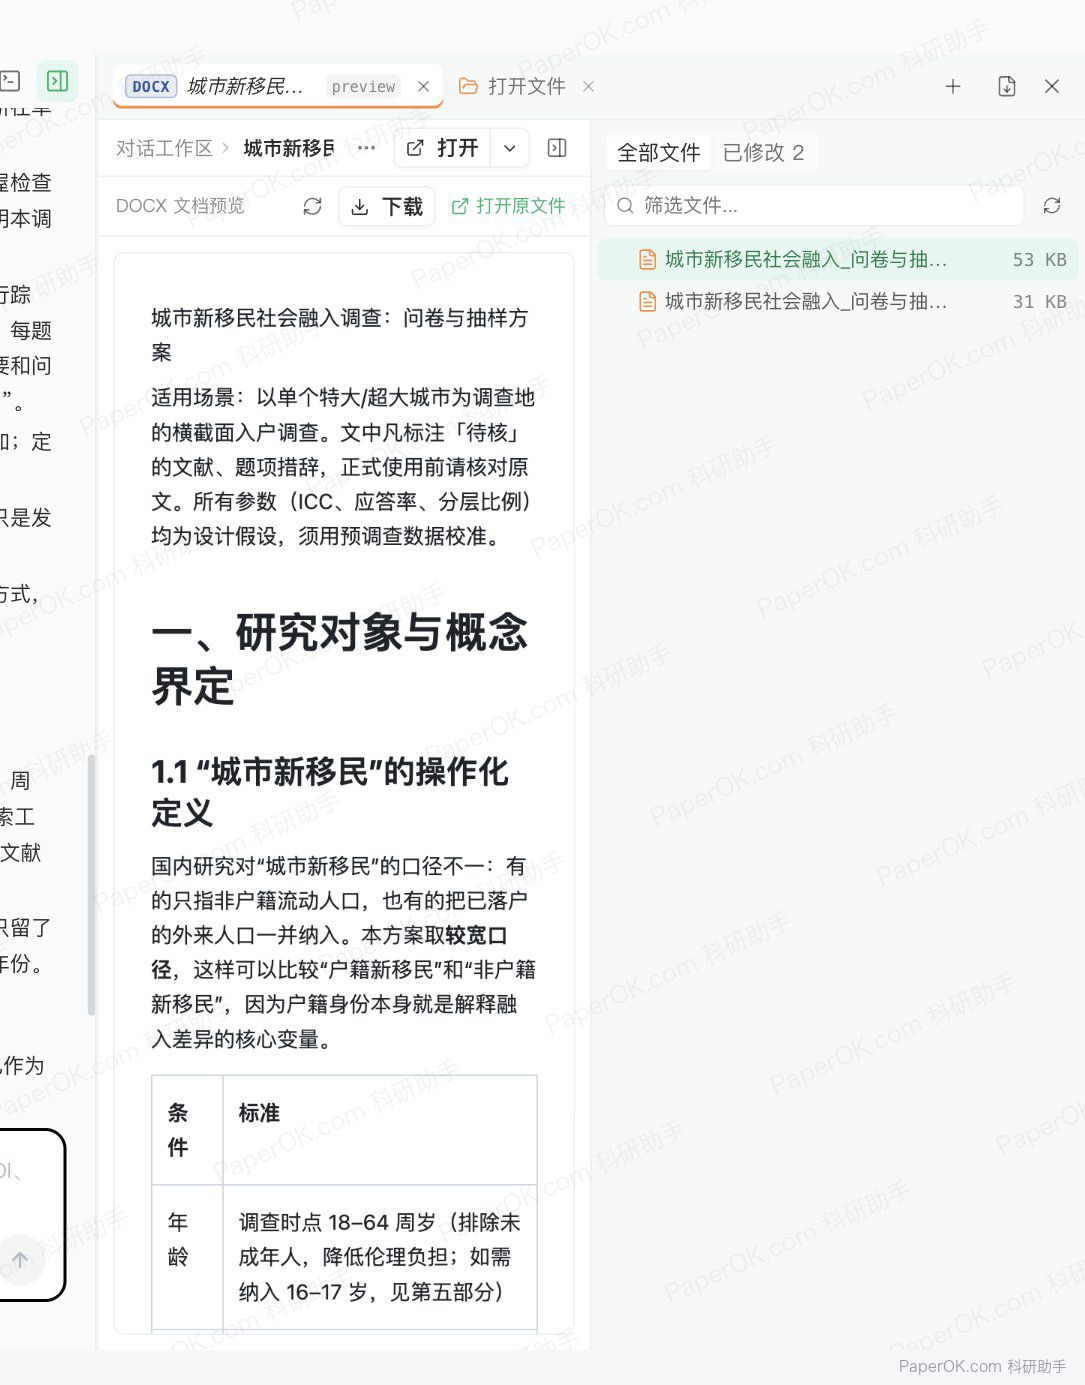Viewport: 1085px width, 1385px height.
Task: Click the document icon of the 53 KB file
Action: pyautogui.click(x=648, y=259)
